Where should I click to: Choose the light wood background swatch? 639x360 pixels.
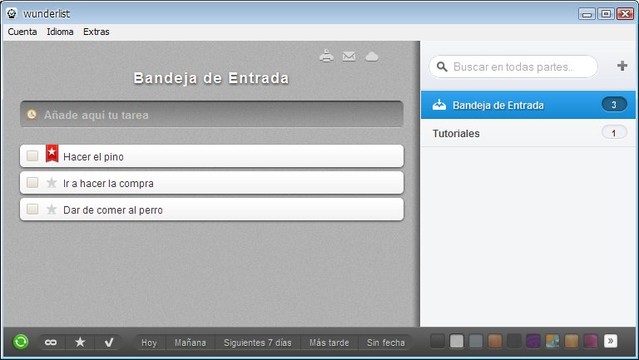(571, 341)
